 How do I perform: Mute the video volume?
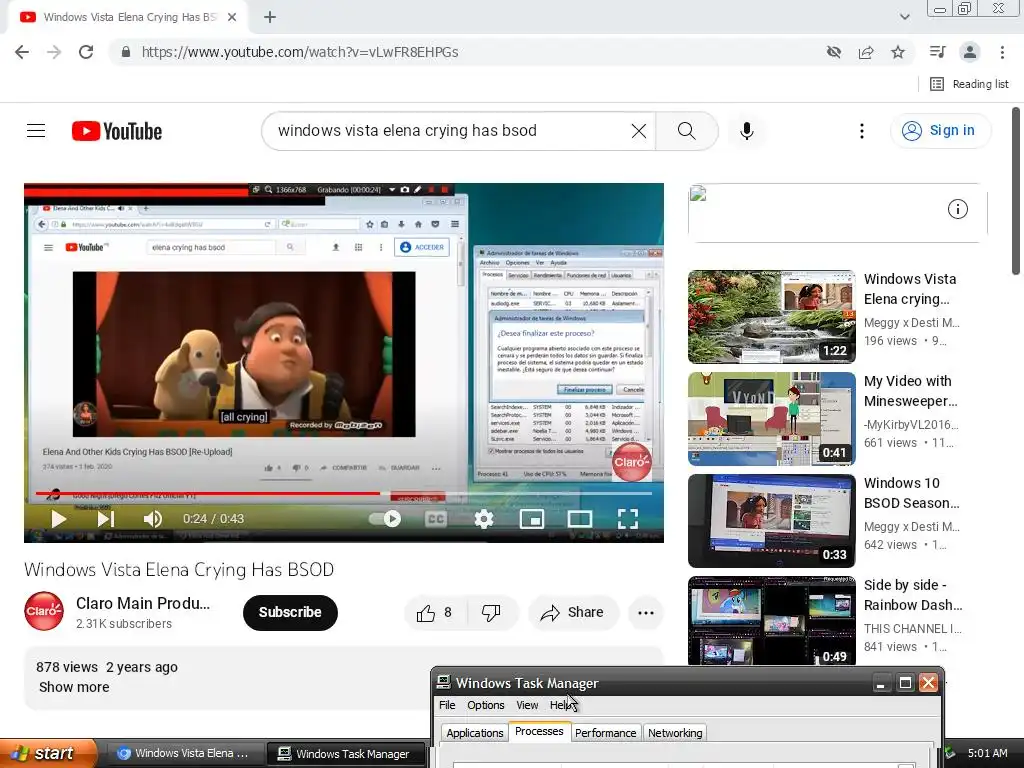point(152,519)
